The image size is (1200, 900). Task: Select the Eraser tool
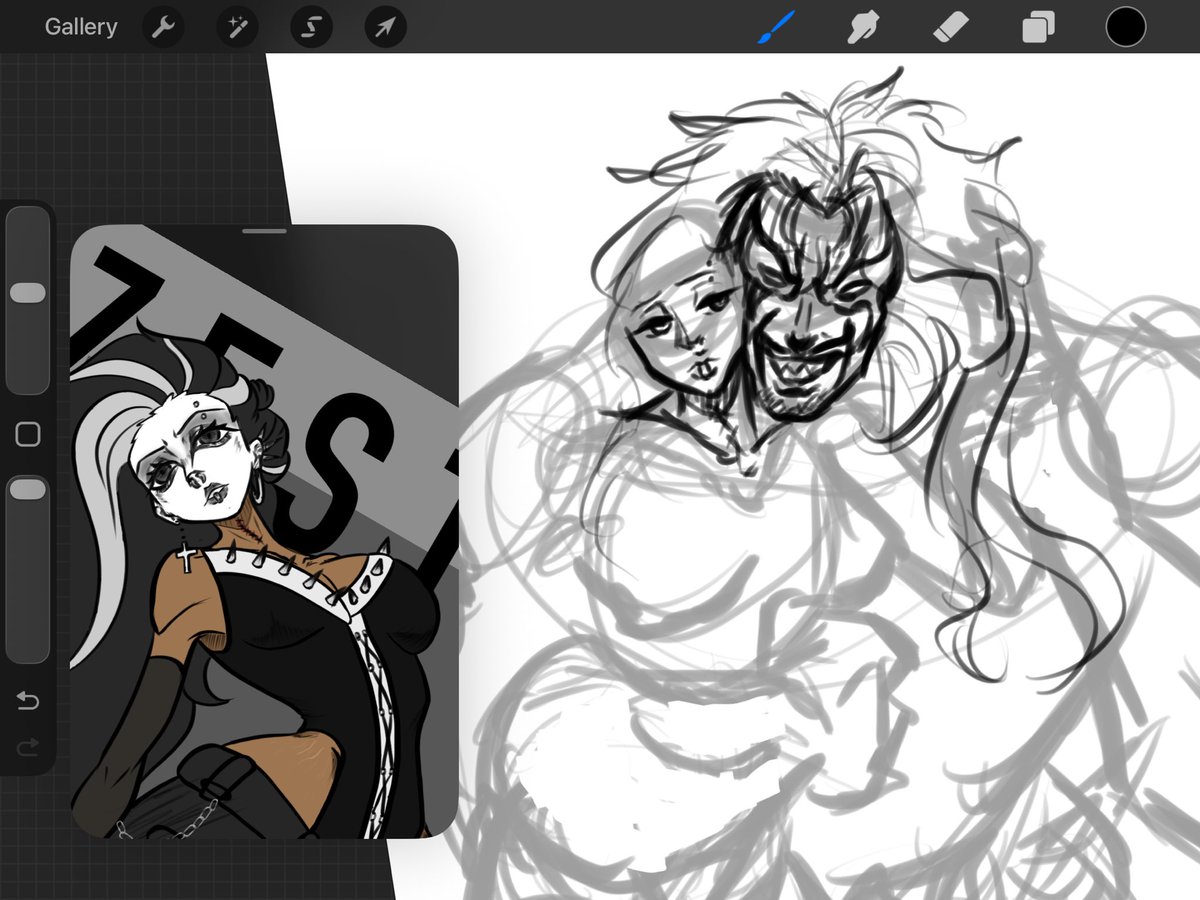[x=950, y=27]
